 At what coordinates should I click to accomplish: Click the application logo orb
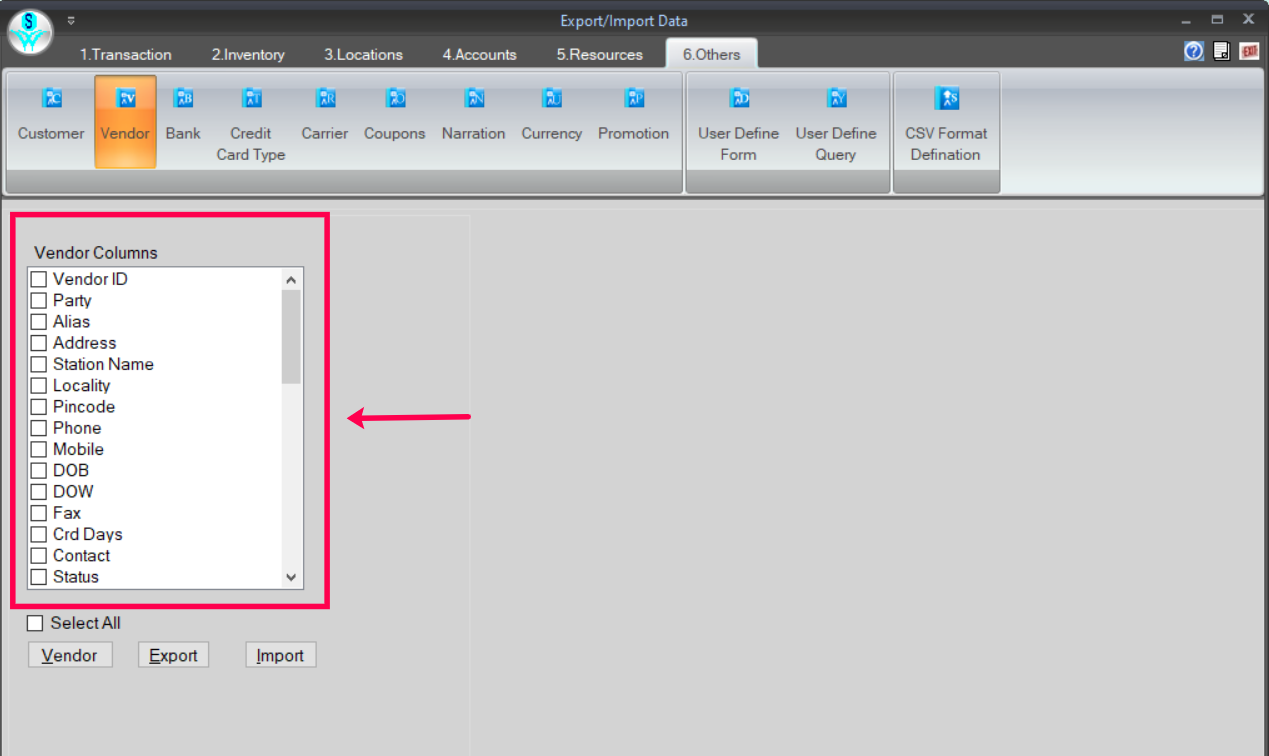(30, 31)
